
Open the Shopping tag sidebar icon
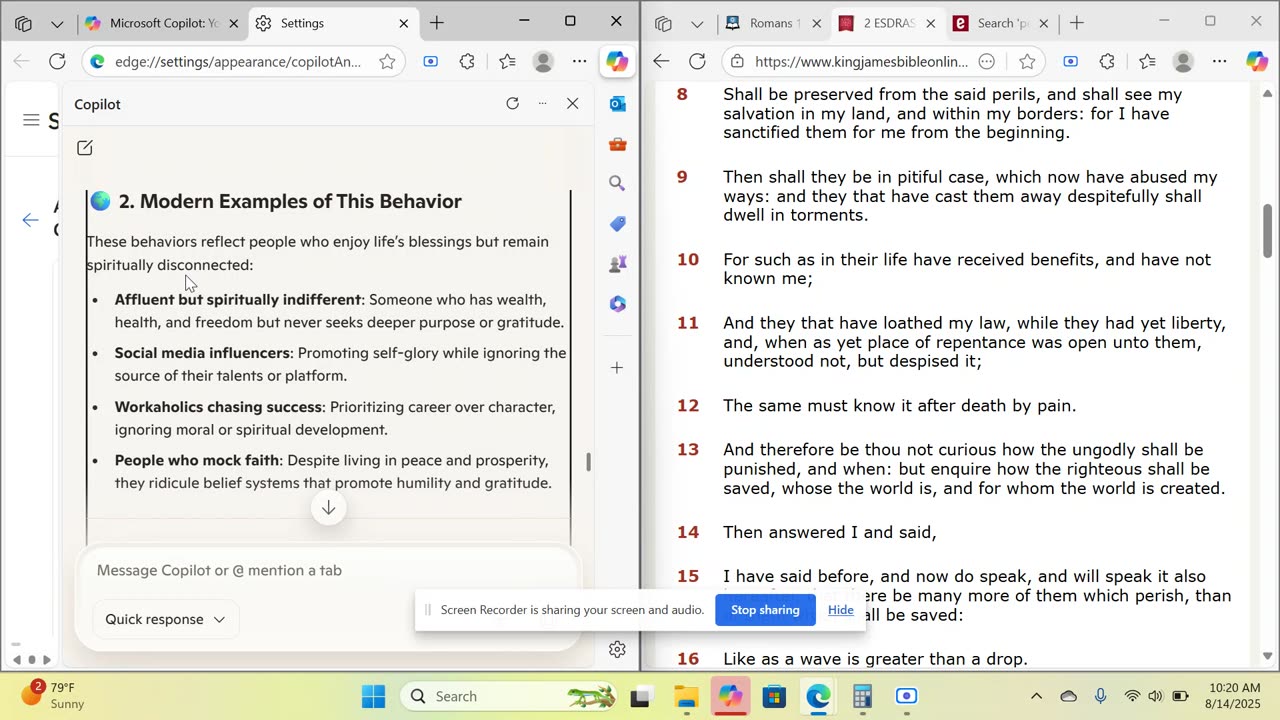click(617, 223)
